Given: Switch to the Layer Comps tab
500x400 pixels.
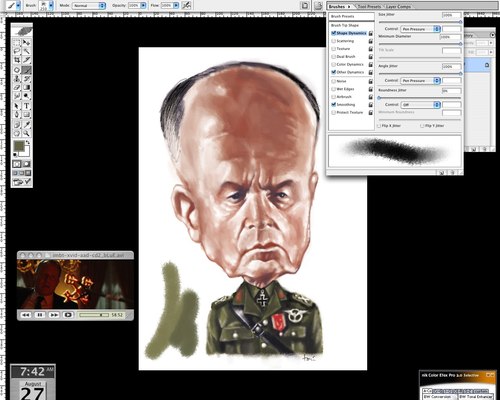Looking at the screenshot, I should [398, 6].
